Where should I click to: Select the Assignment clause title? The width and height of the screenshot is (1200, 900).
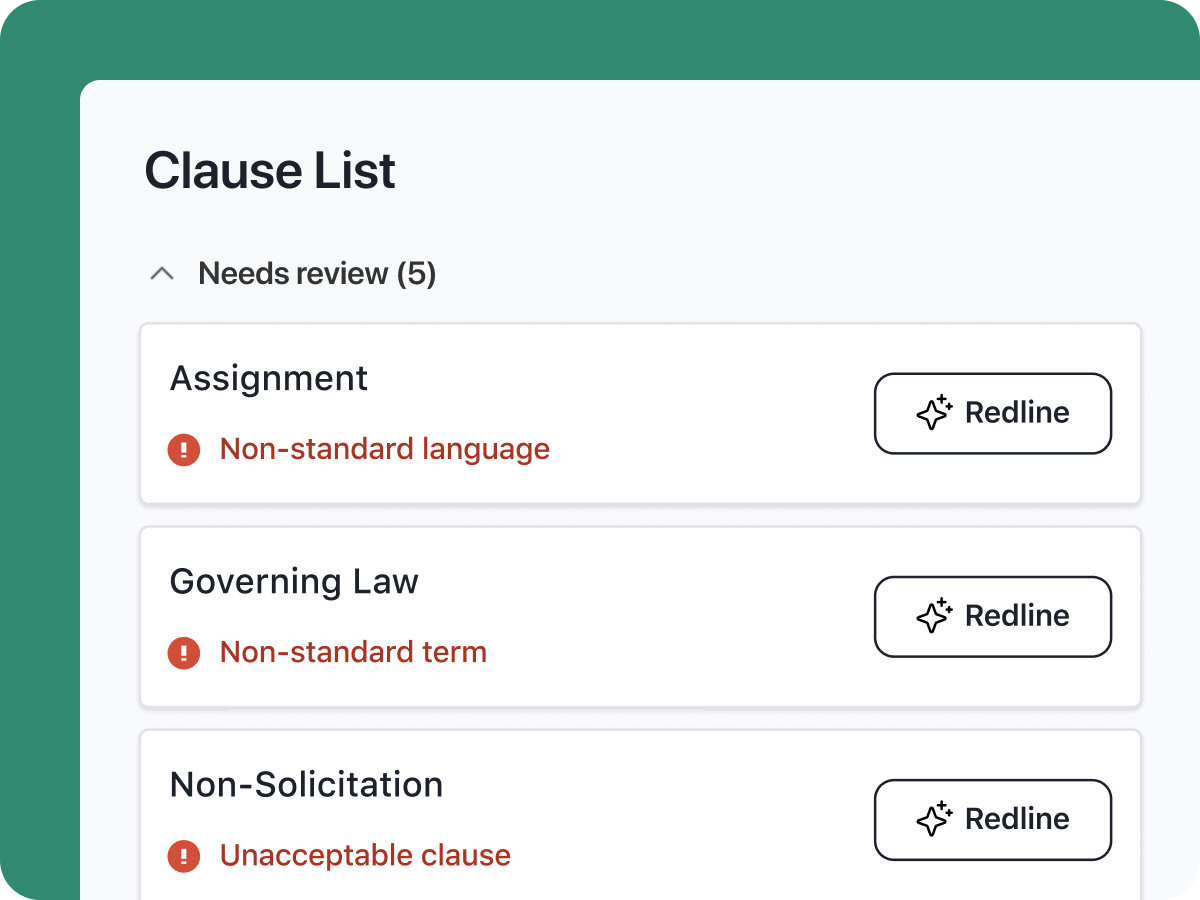pyautogui.click(x=269, y=378)
